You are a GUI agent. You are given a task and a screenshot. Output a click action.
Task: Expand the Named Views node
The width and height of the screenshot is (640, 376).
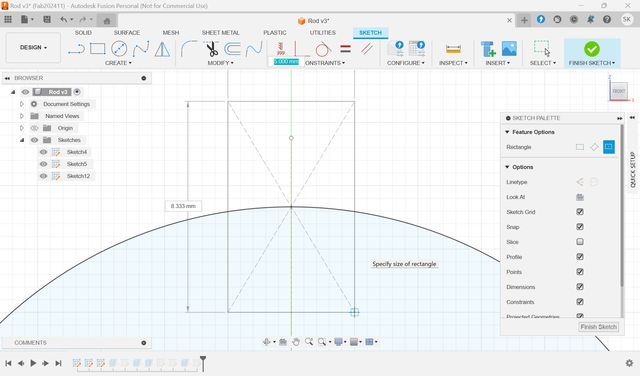tap(22, 116)
